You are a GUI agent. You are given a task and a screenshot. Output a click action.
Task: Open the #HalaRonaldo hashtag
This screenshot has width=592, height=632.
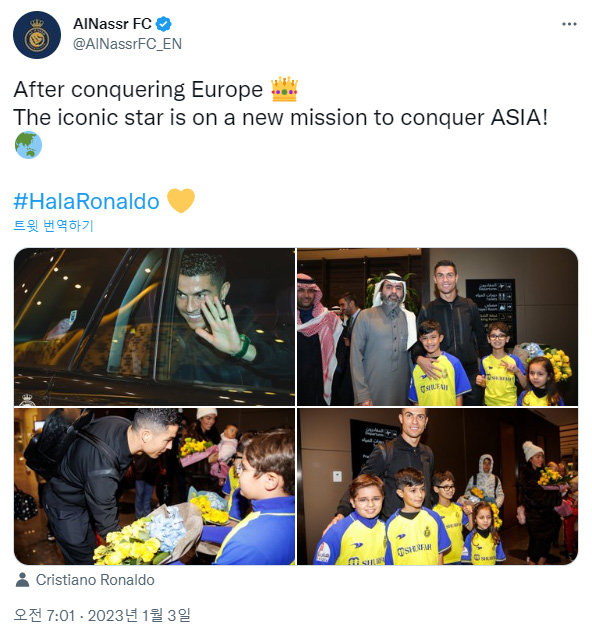click(87, 201)
